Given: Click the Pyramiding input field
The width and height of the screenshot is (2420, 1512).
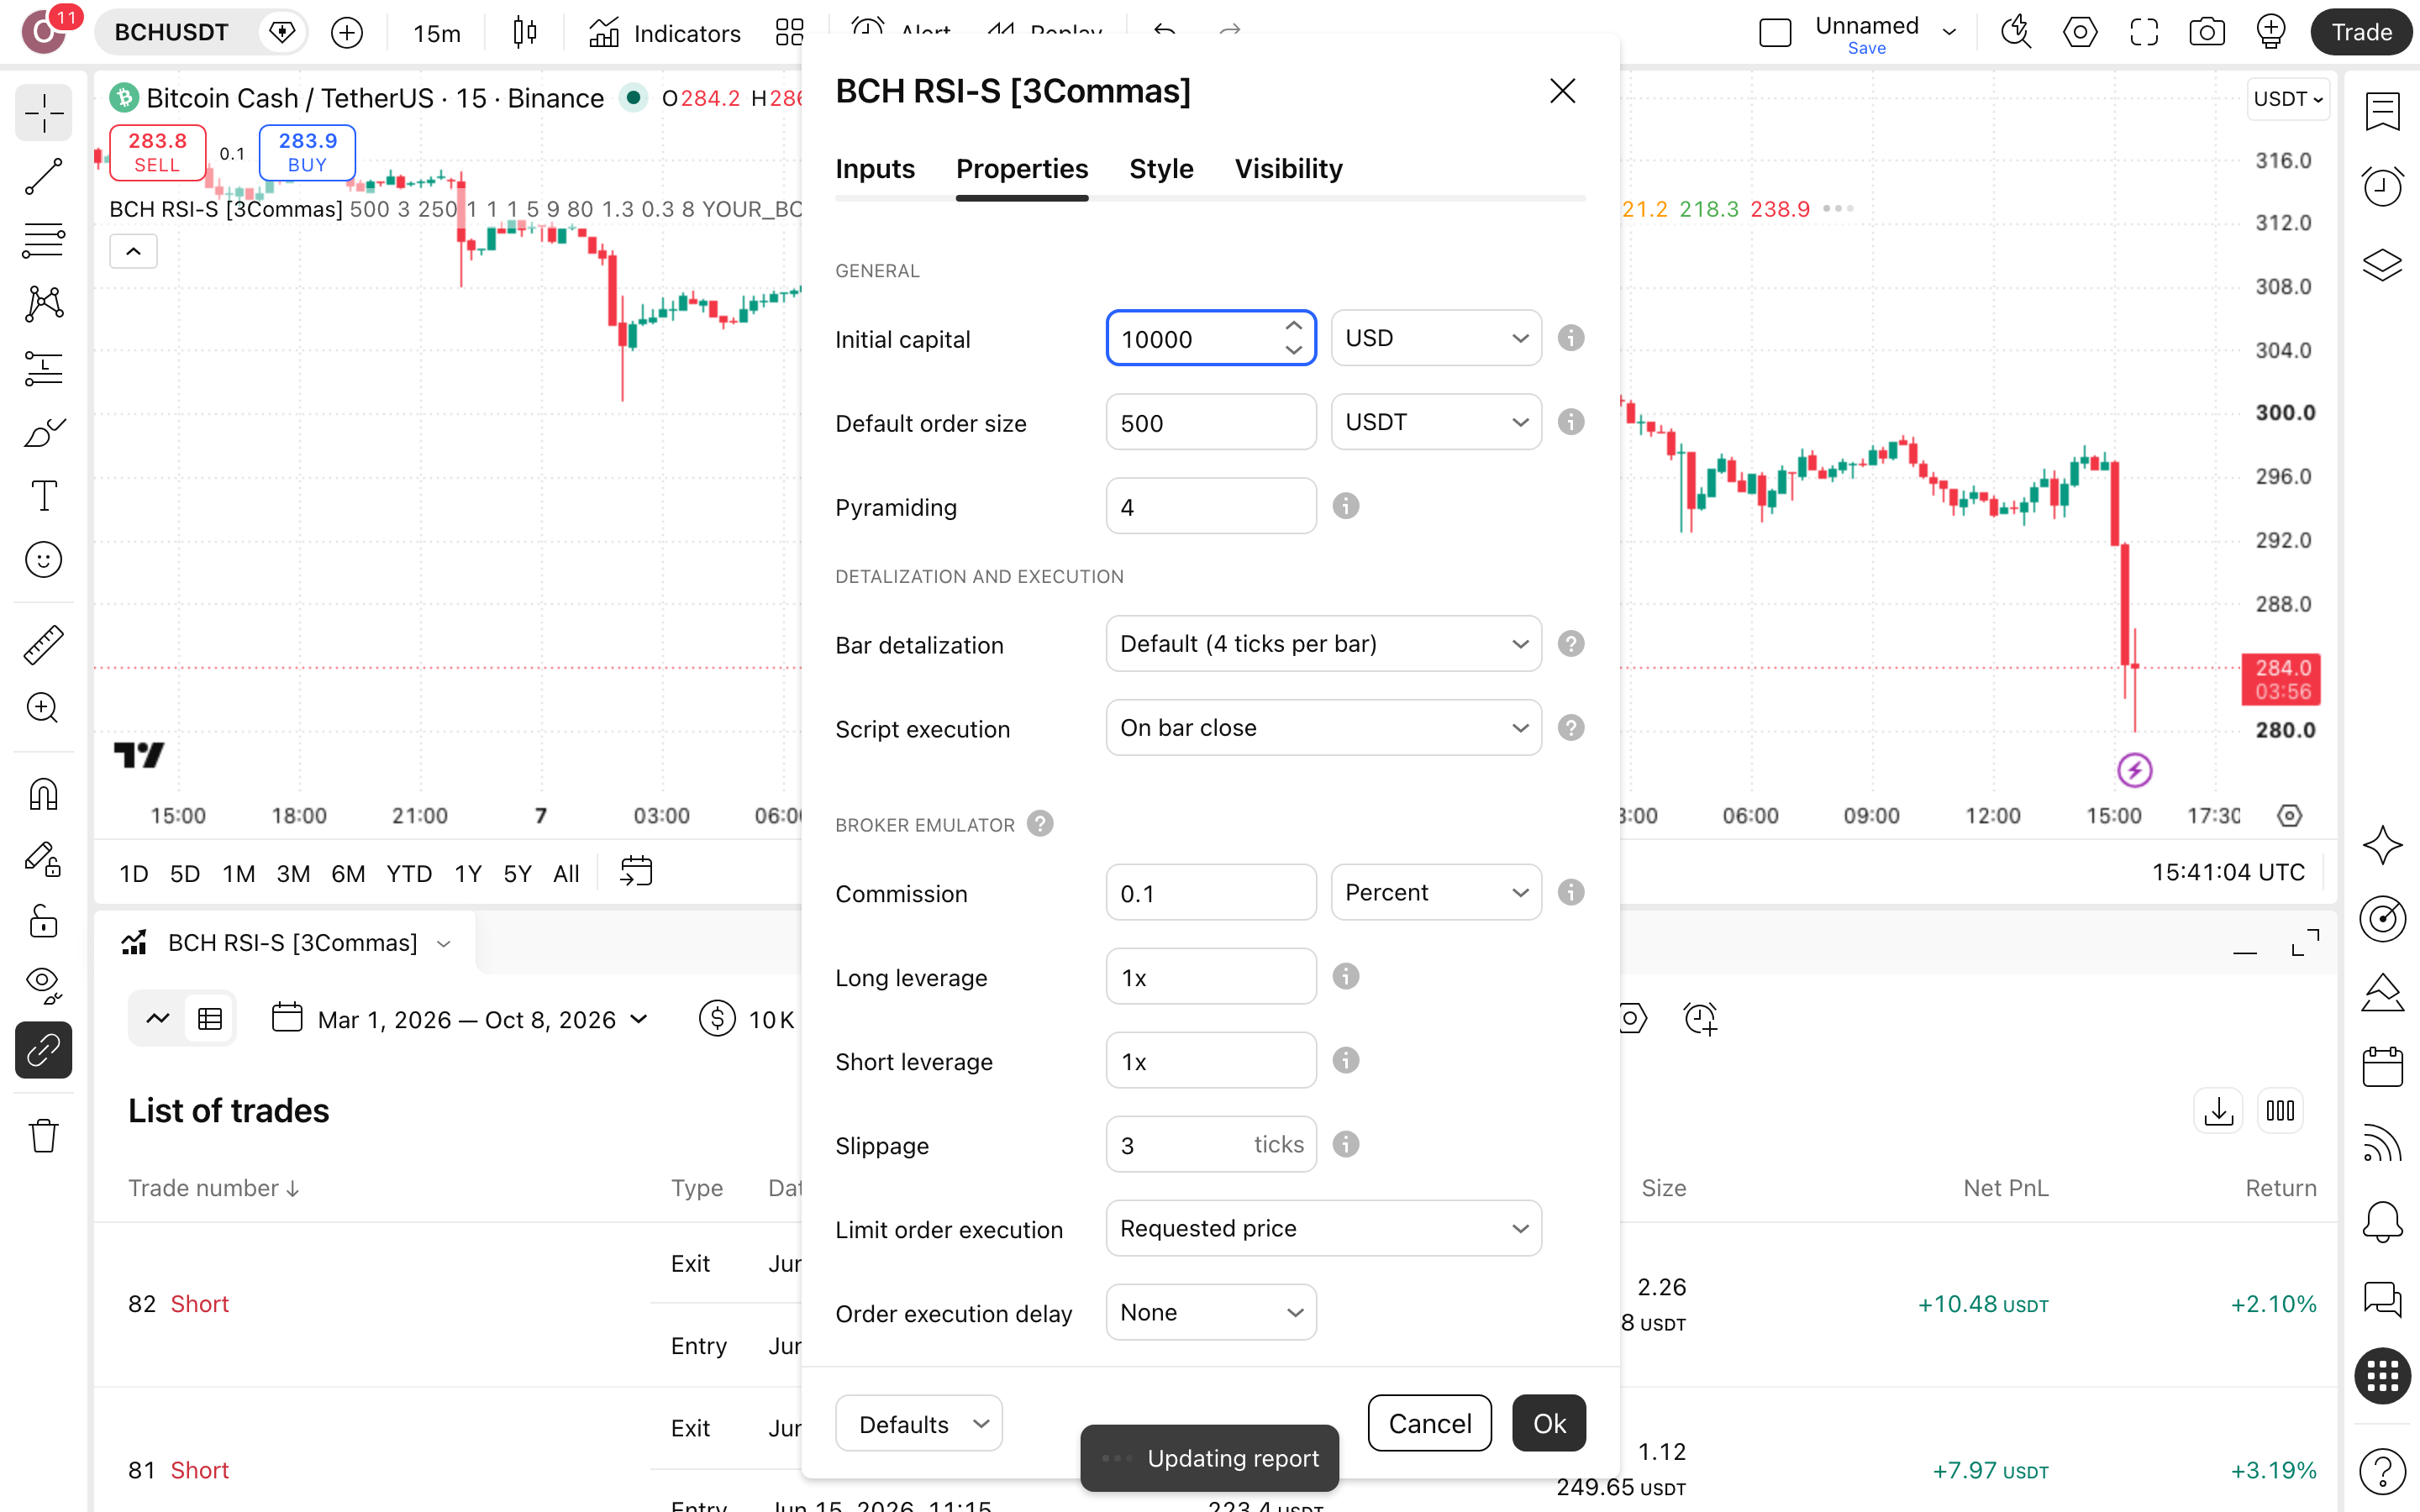Looking at the screenshot, I should [x=1211, y=506].
